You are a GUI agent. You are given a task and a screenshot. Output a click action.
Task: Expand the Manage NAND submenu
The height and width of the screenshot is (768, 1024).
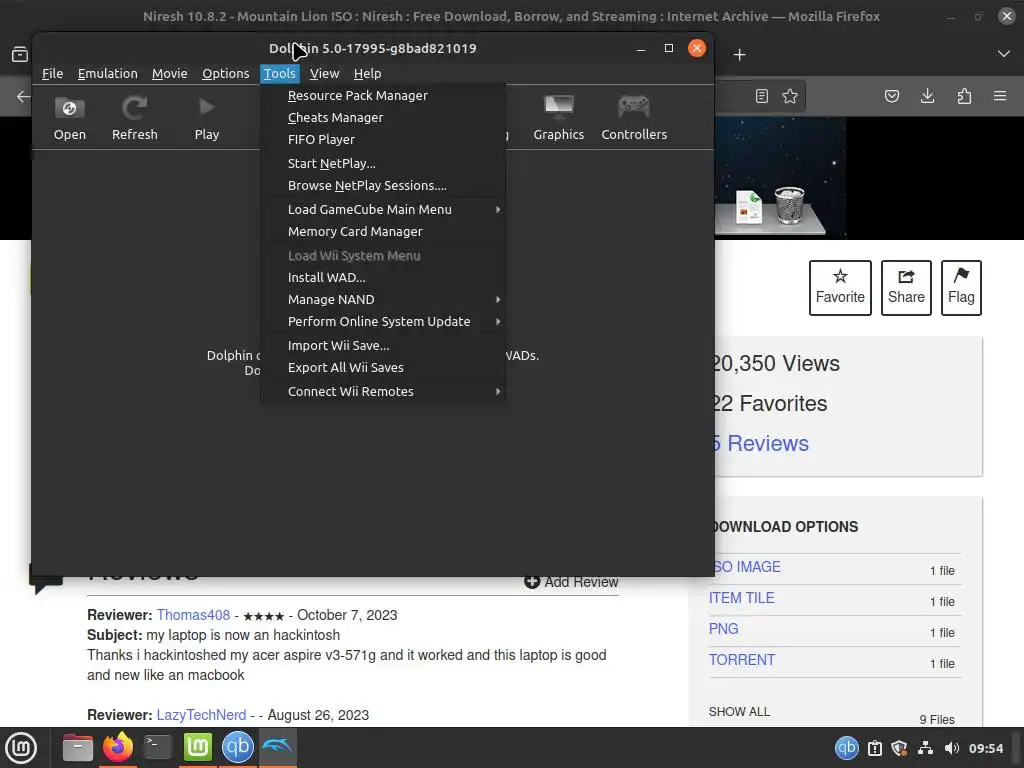tap(383, 300)
